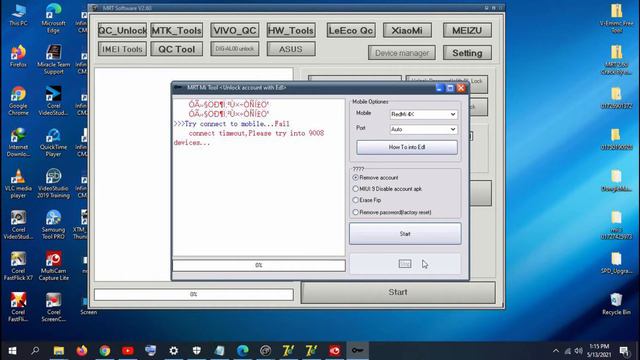
Task: Open VIVO_QC tab in MRT Software
Action: pyautogui.click(x=235, y=30)
